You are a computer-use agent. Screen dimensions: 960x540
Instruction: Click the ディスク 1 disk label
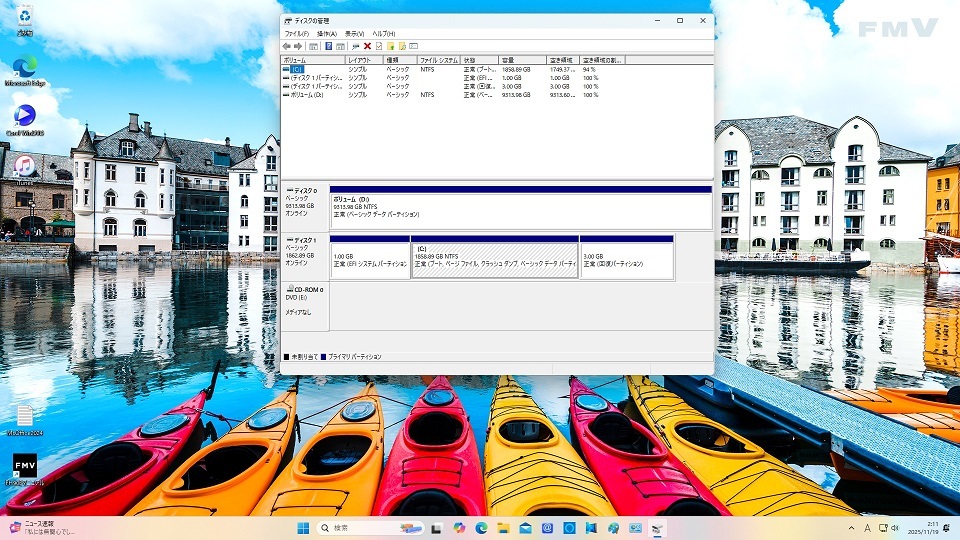coord(305,241)
